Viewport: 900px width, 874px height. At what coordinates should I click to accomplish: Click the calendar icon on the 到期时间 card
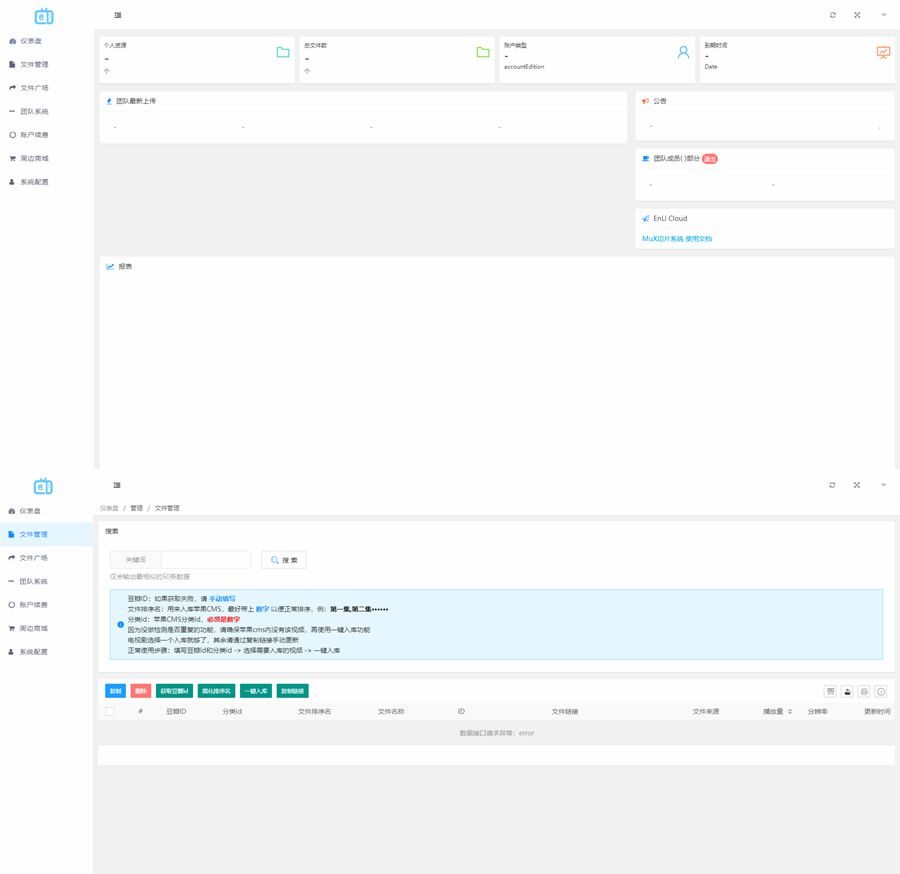click(x=882, y=53)
